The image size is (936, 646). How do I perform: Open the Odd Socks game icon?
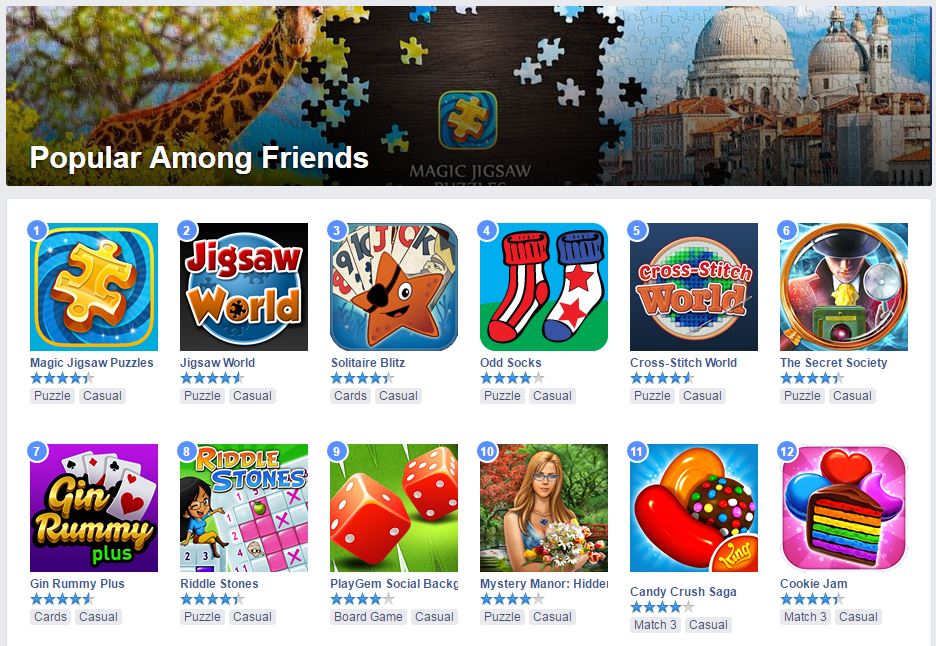(x=544, y=287)
